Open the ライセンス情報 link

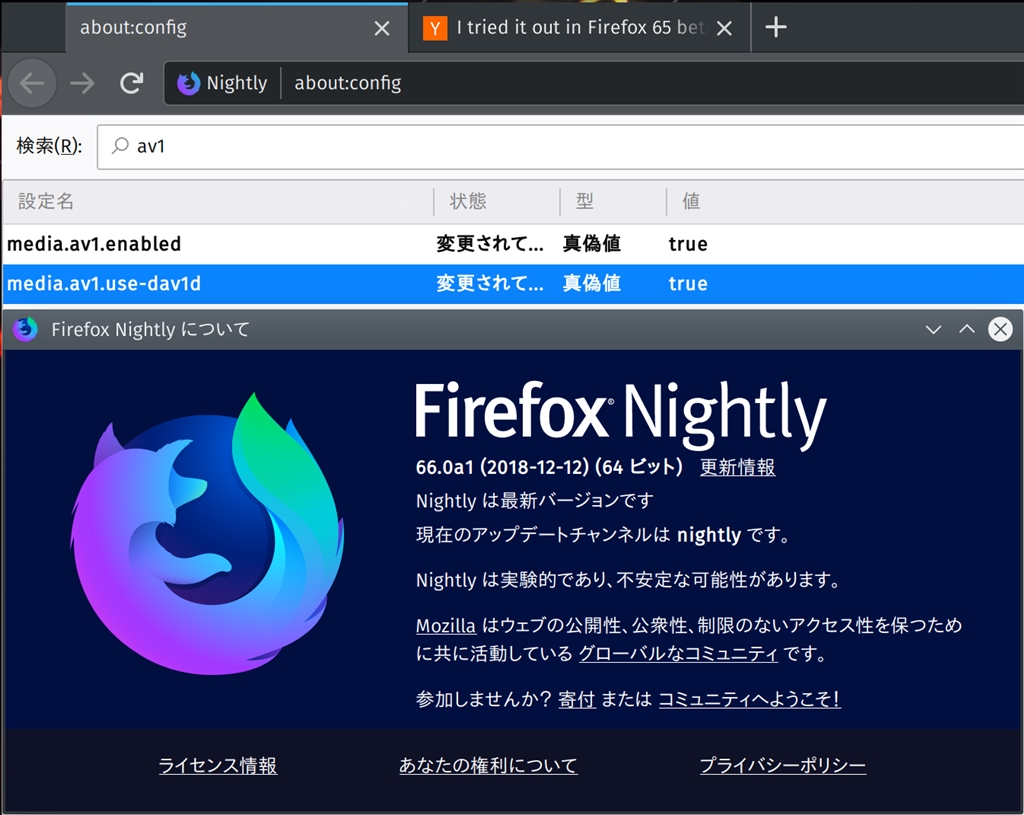[x=217, y=765]
